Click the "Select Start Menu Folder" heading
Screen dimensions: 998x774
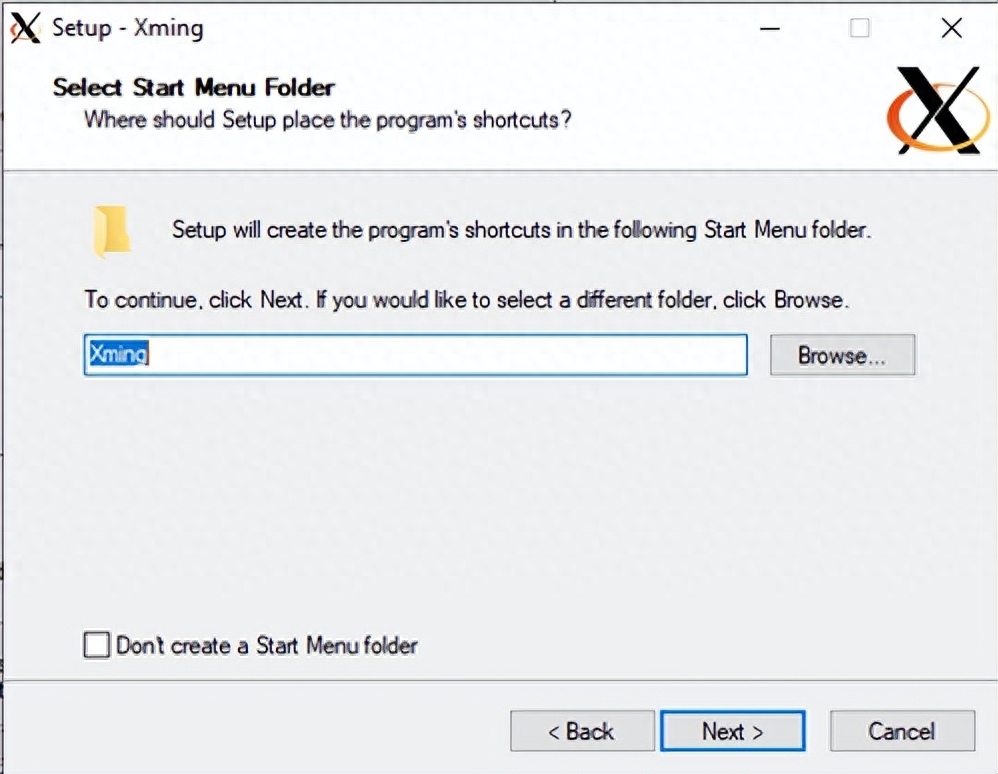(193, 88)
